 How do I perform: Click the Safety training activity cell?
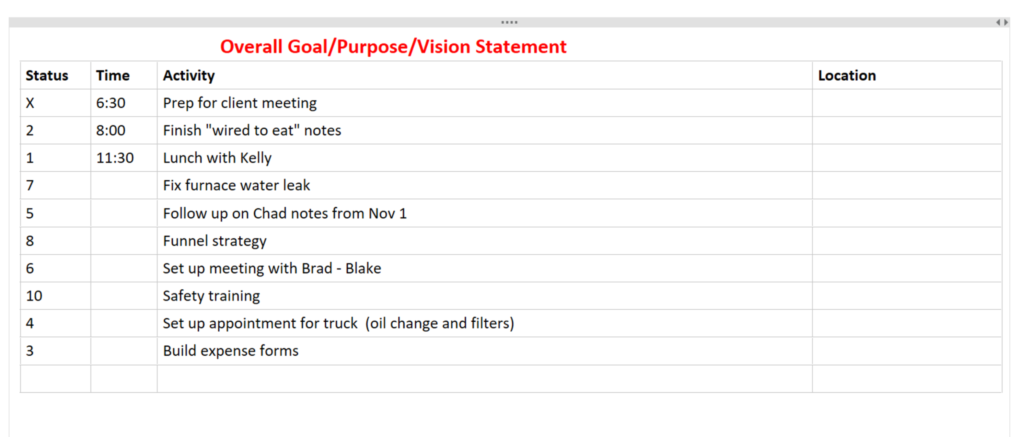(485, 296)
